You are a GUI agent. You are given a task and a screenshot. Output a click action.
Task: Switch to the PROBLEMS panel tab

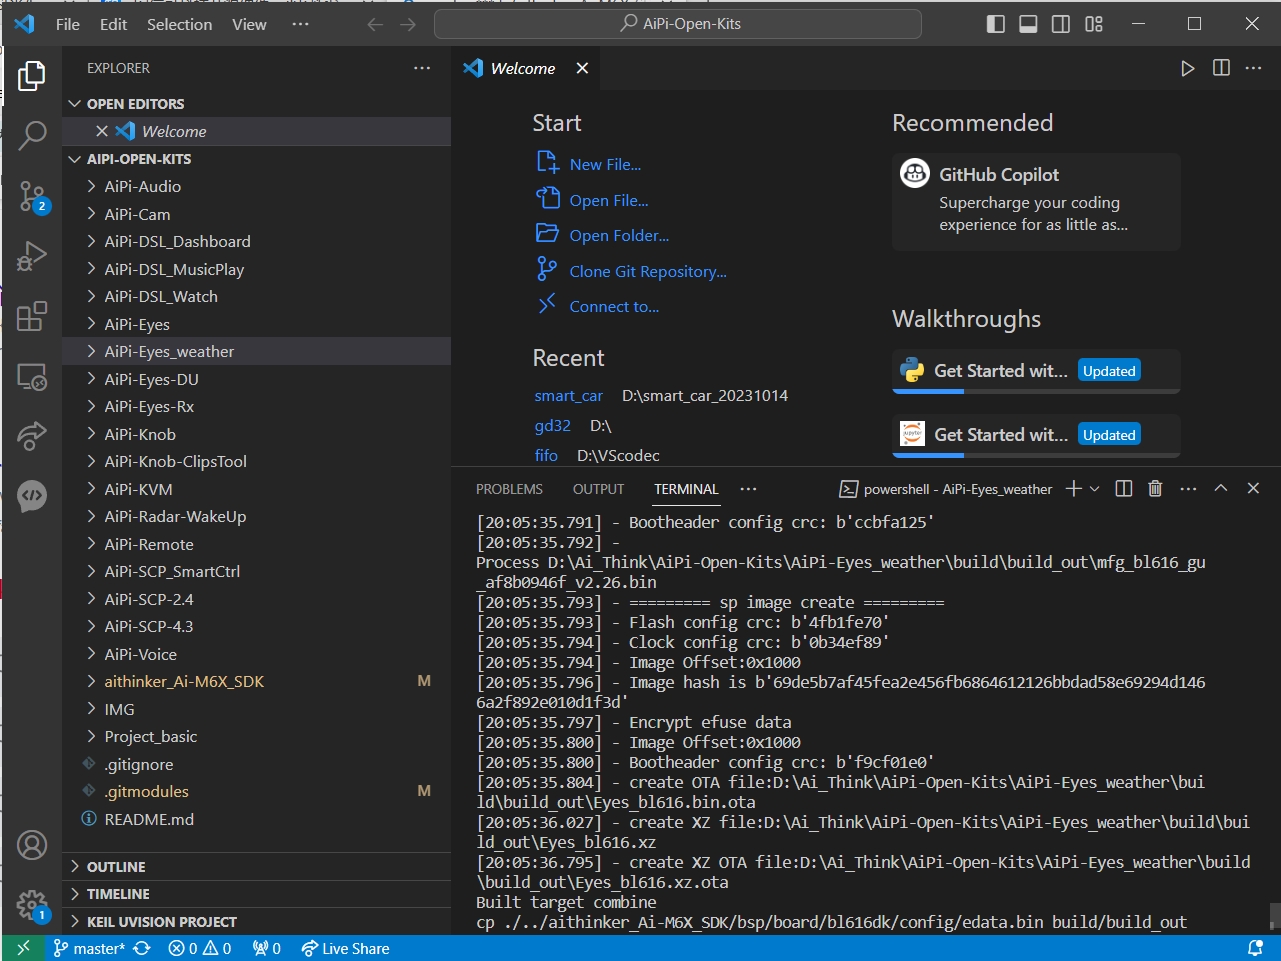click(509, 489)
